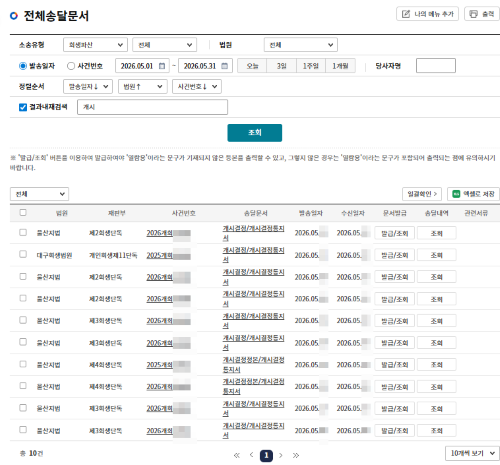This screenshot has height=465, width=500.
Task: Click 조회 송달내역 in the 대구회생법원 row
Action: point(437,255)
